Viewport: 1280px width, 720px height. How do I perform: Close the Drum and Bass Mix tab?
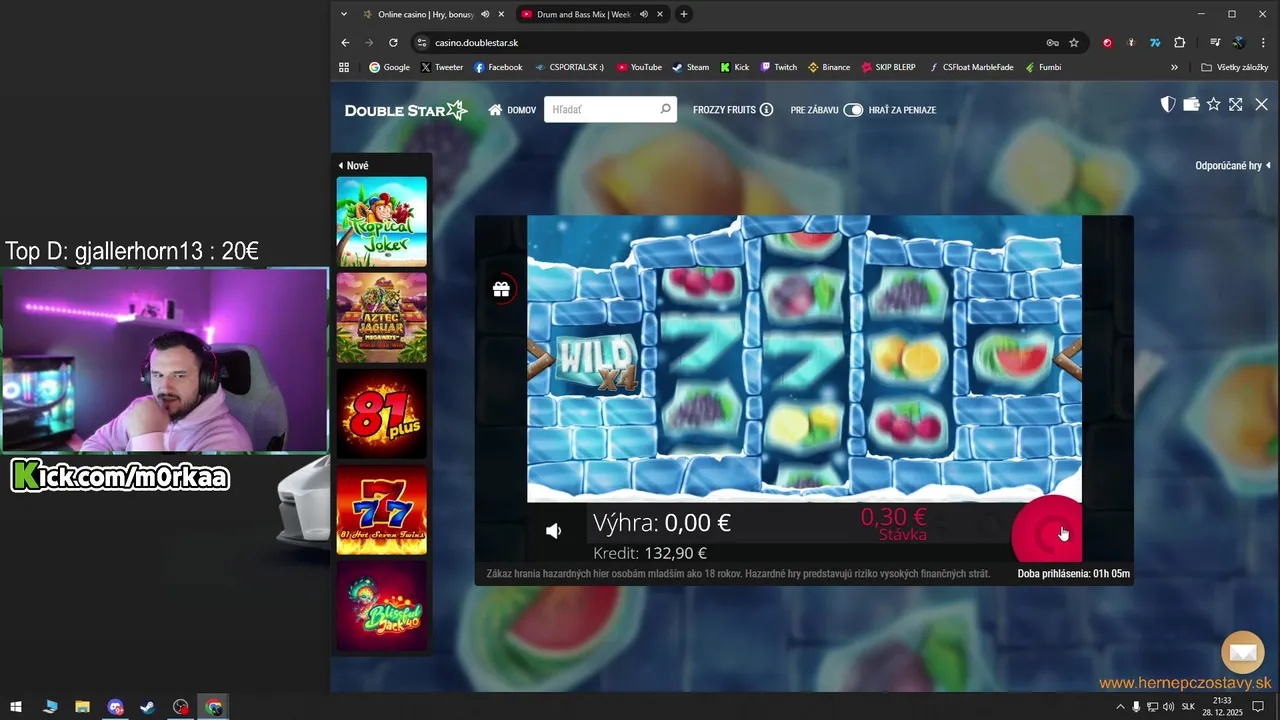(x=660, y=15)
